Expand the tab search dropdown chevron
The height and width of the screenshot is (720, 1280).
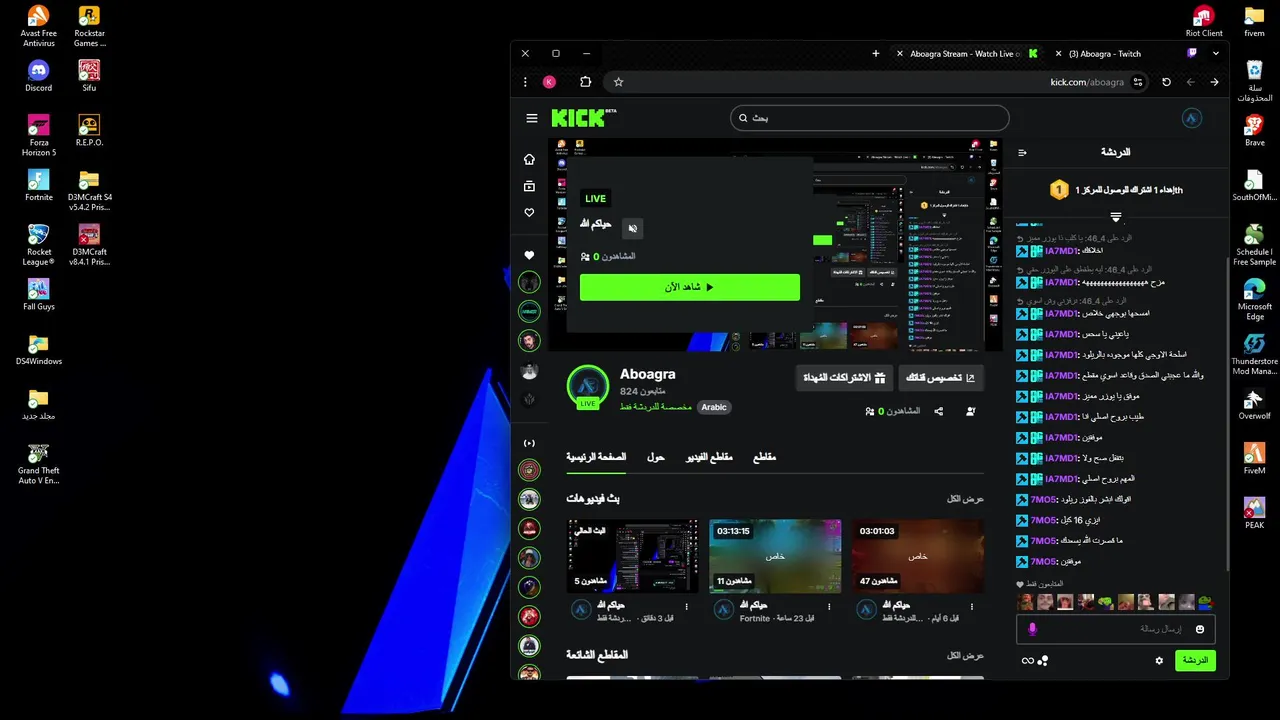[1216, 54]
